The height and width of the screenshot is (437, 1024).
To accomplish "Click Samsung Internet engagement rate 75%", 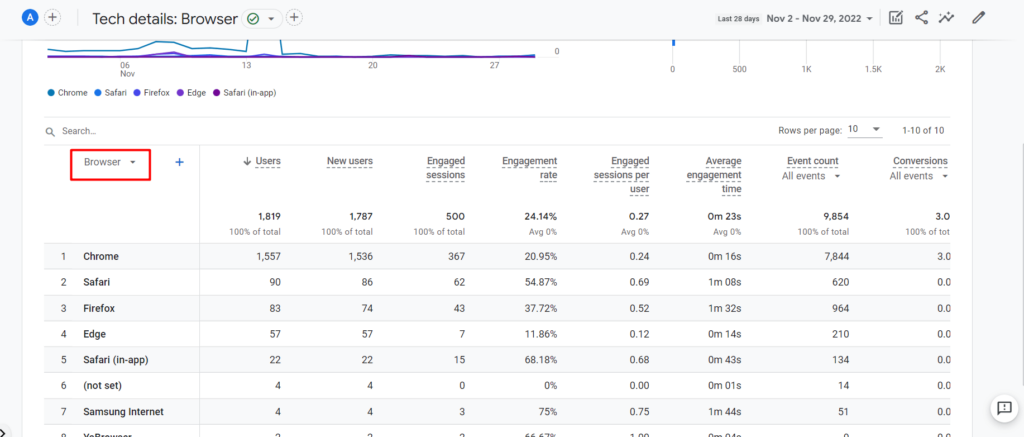I will click(x=547, y=412).
